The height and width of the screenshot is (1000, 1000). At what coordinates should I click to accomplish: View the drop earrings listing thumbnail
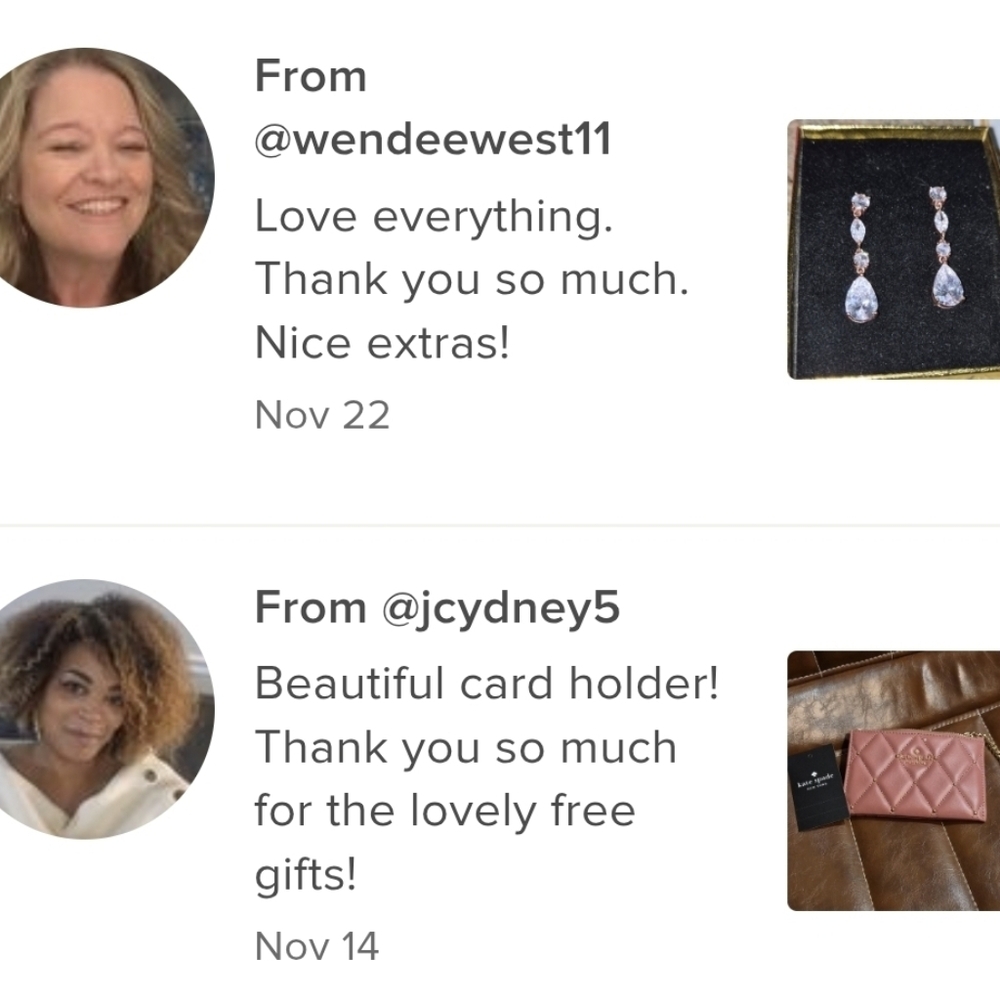tap(893, 250)
